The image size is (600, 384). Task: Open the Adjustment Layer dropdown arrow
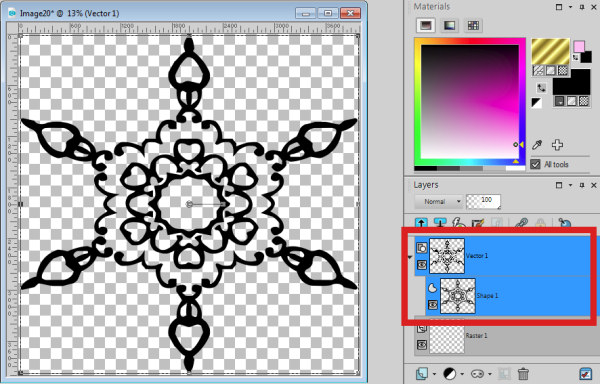462,374
